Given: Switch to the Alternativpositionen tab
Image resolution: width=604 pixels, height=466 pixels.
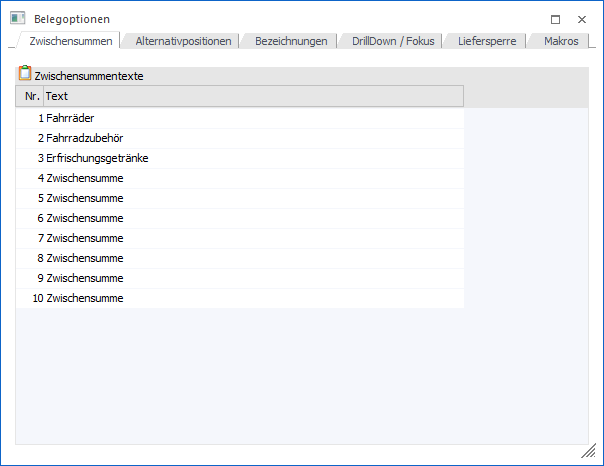Looking at the screenshot, I should [183, 41].
